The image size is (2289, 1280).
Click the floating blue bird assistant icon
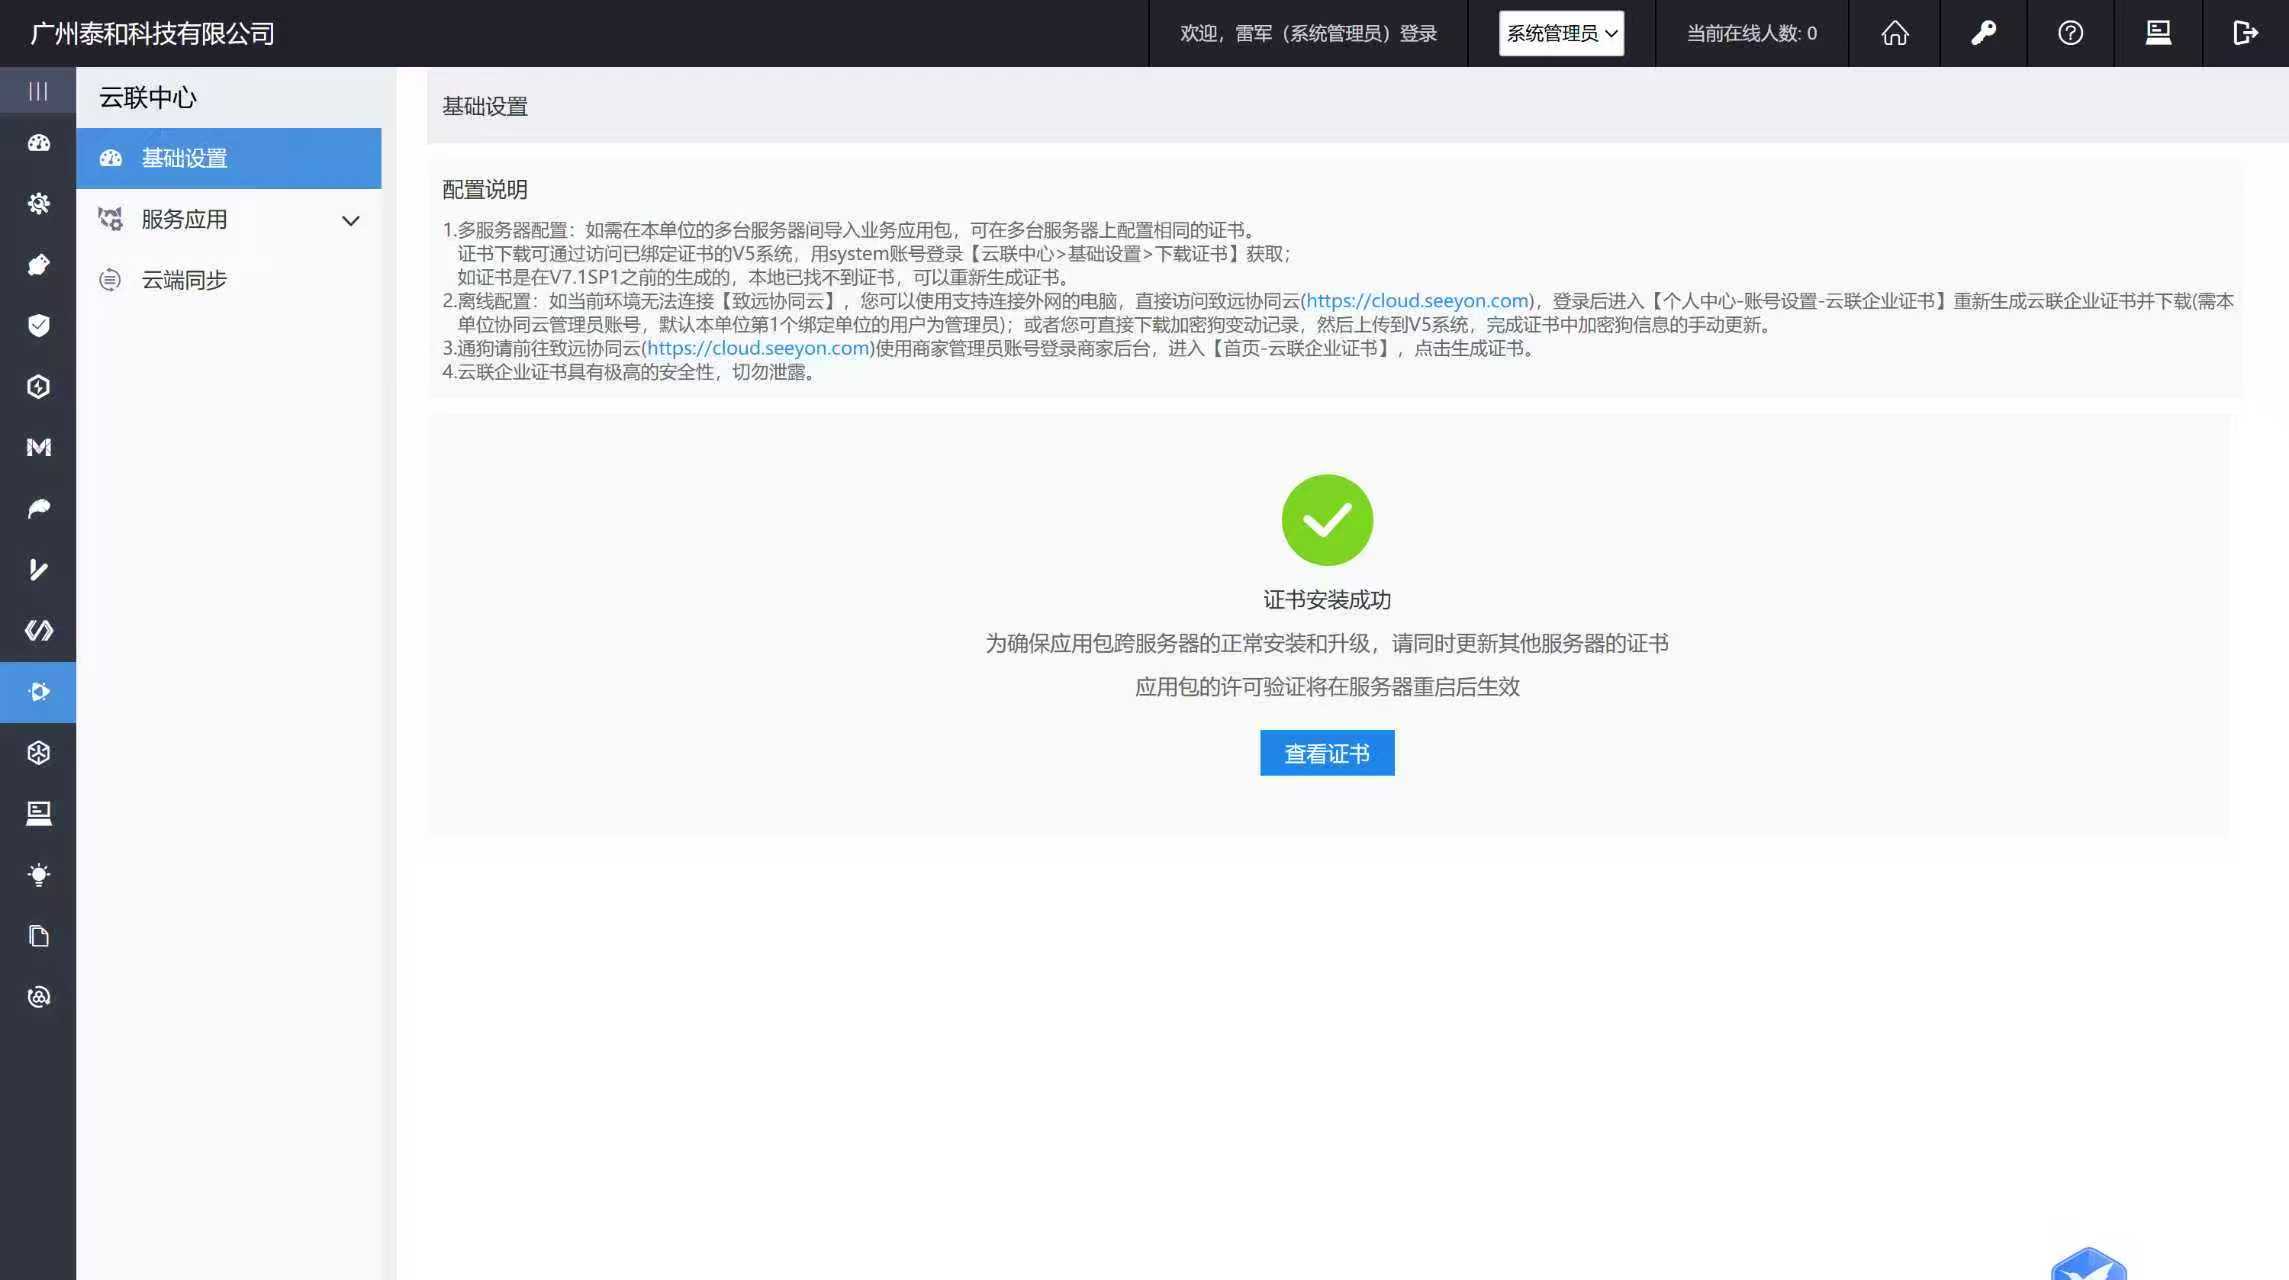(x=2088, y=1265)
